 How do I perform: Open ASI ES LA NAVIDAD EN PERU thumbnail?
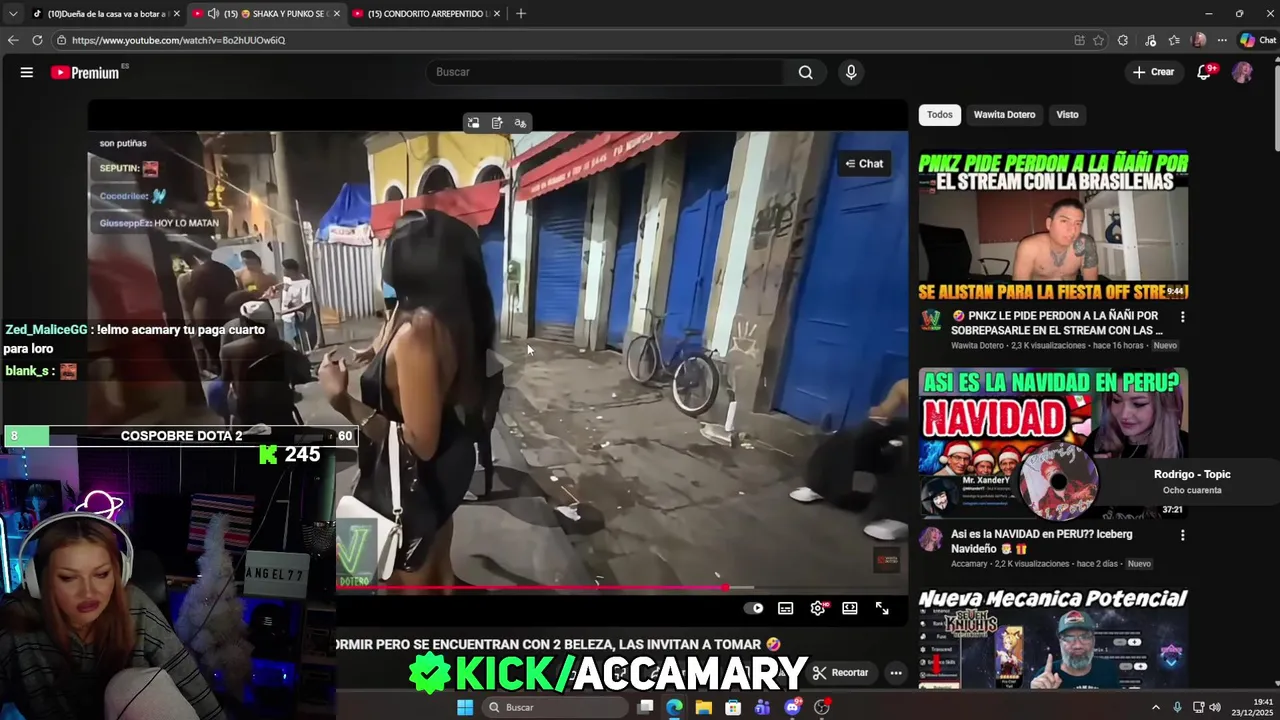1053,443
